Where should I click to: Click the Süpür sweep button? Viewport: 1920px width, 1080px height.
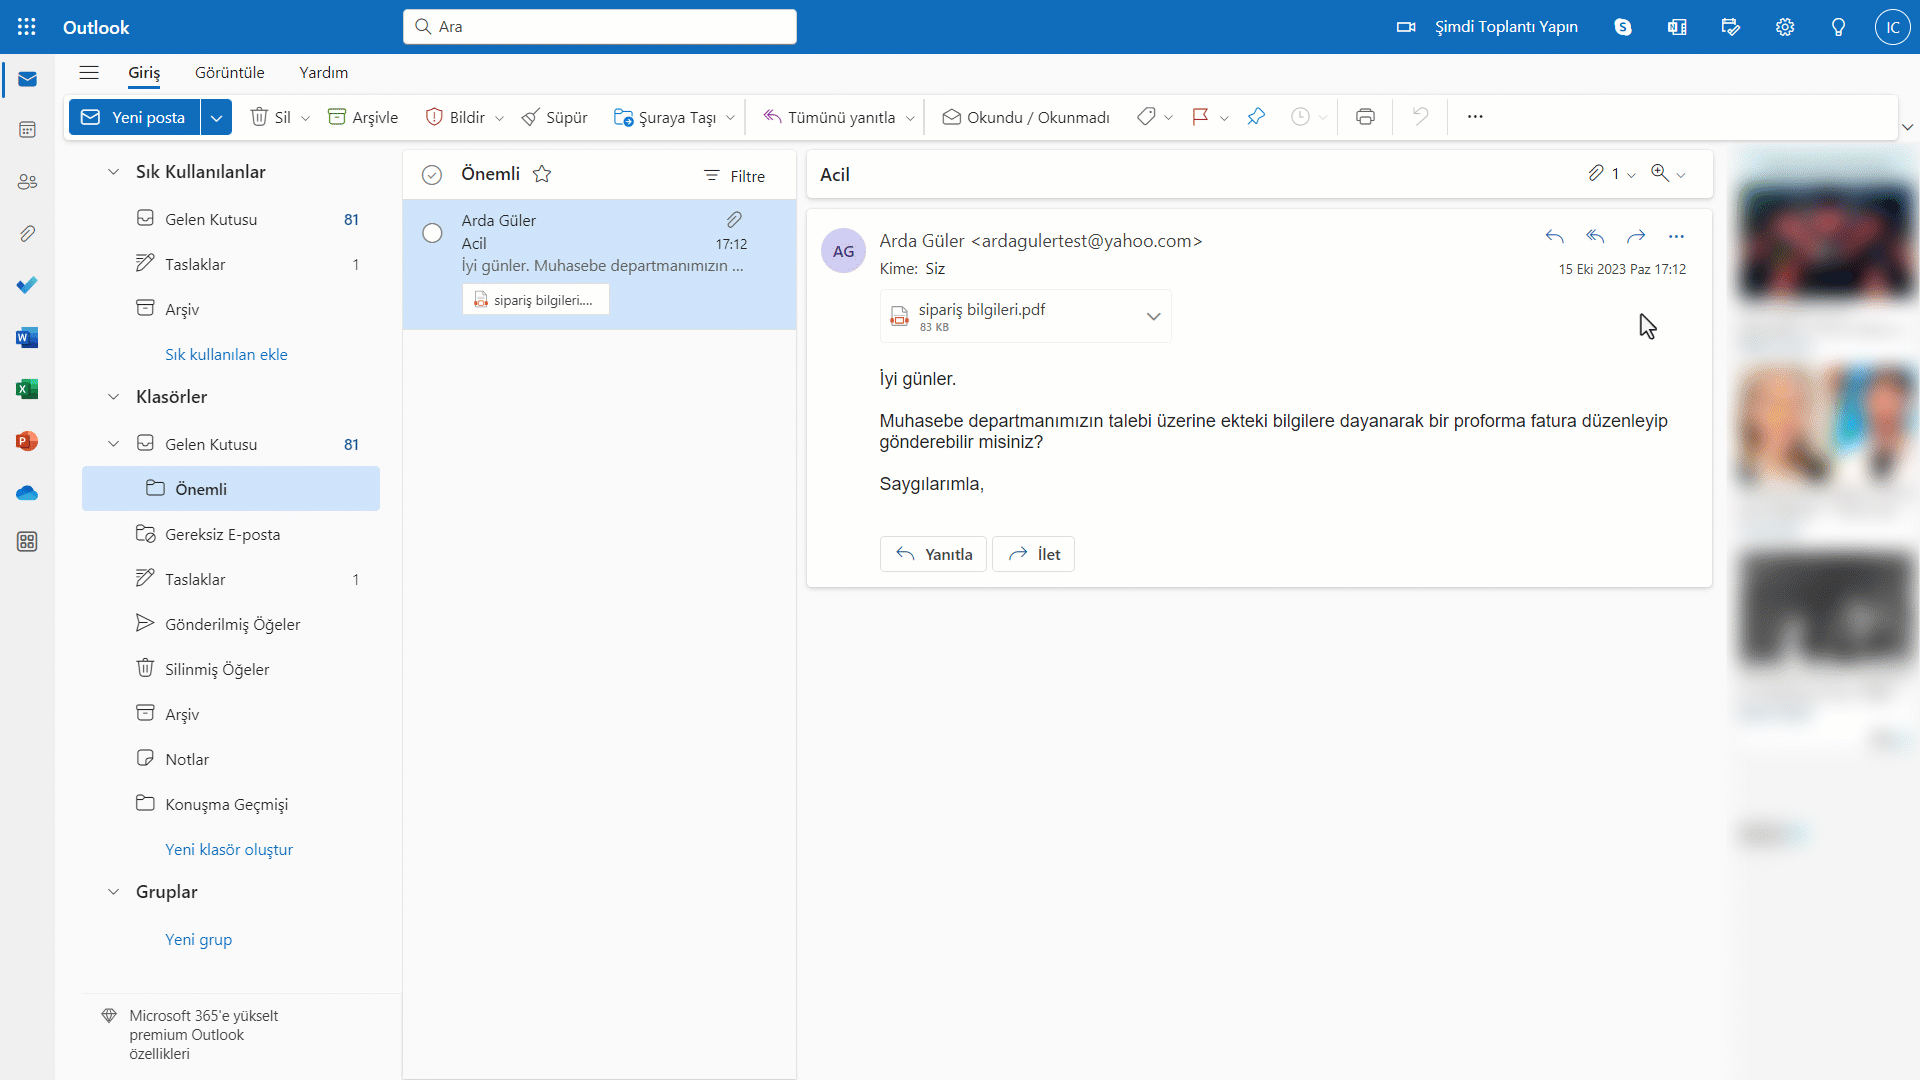coord(554,117)
